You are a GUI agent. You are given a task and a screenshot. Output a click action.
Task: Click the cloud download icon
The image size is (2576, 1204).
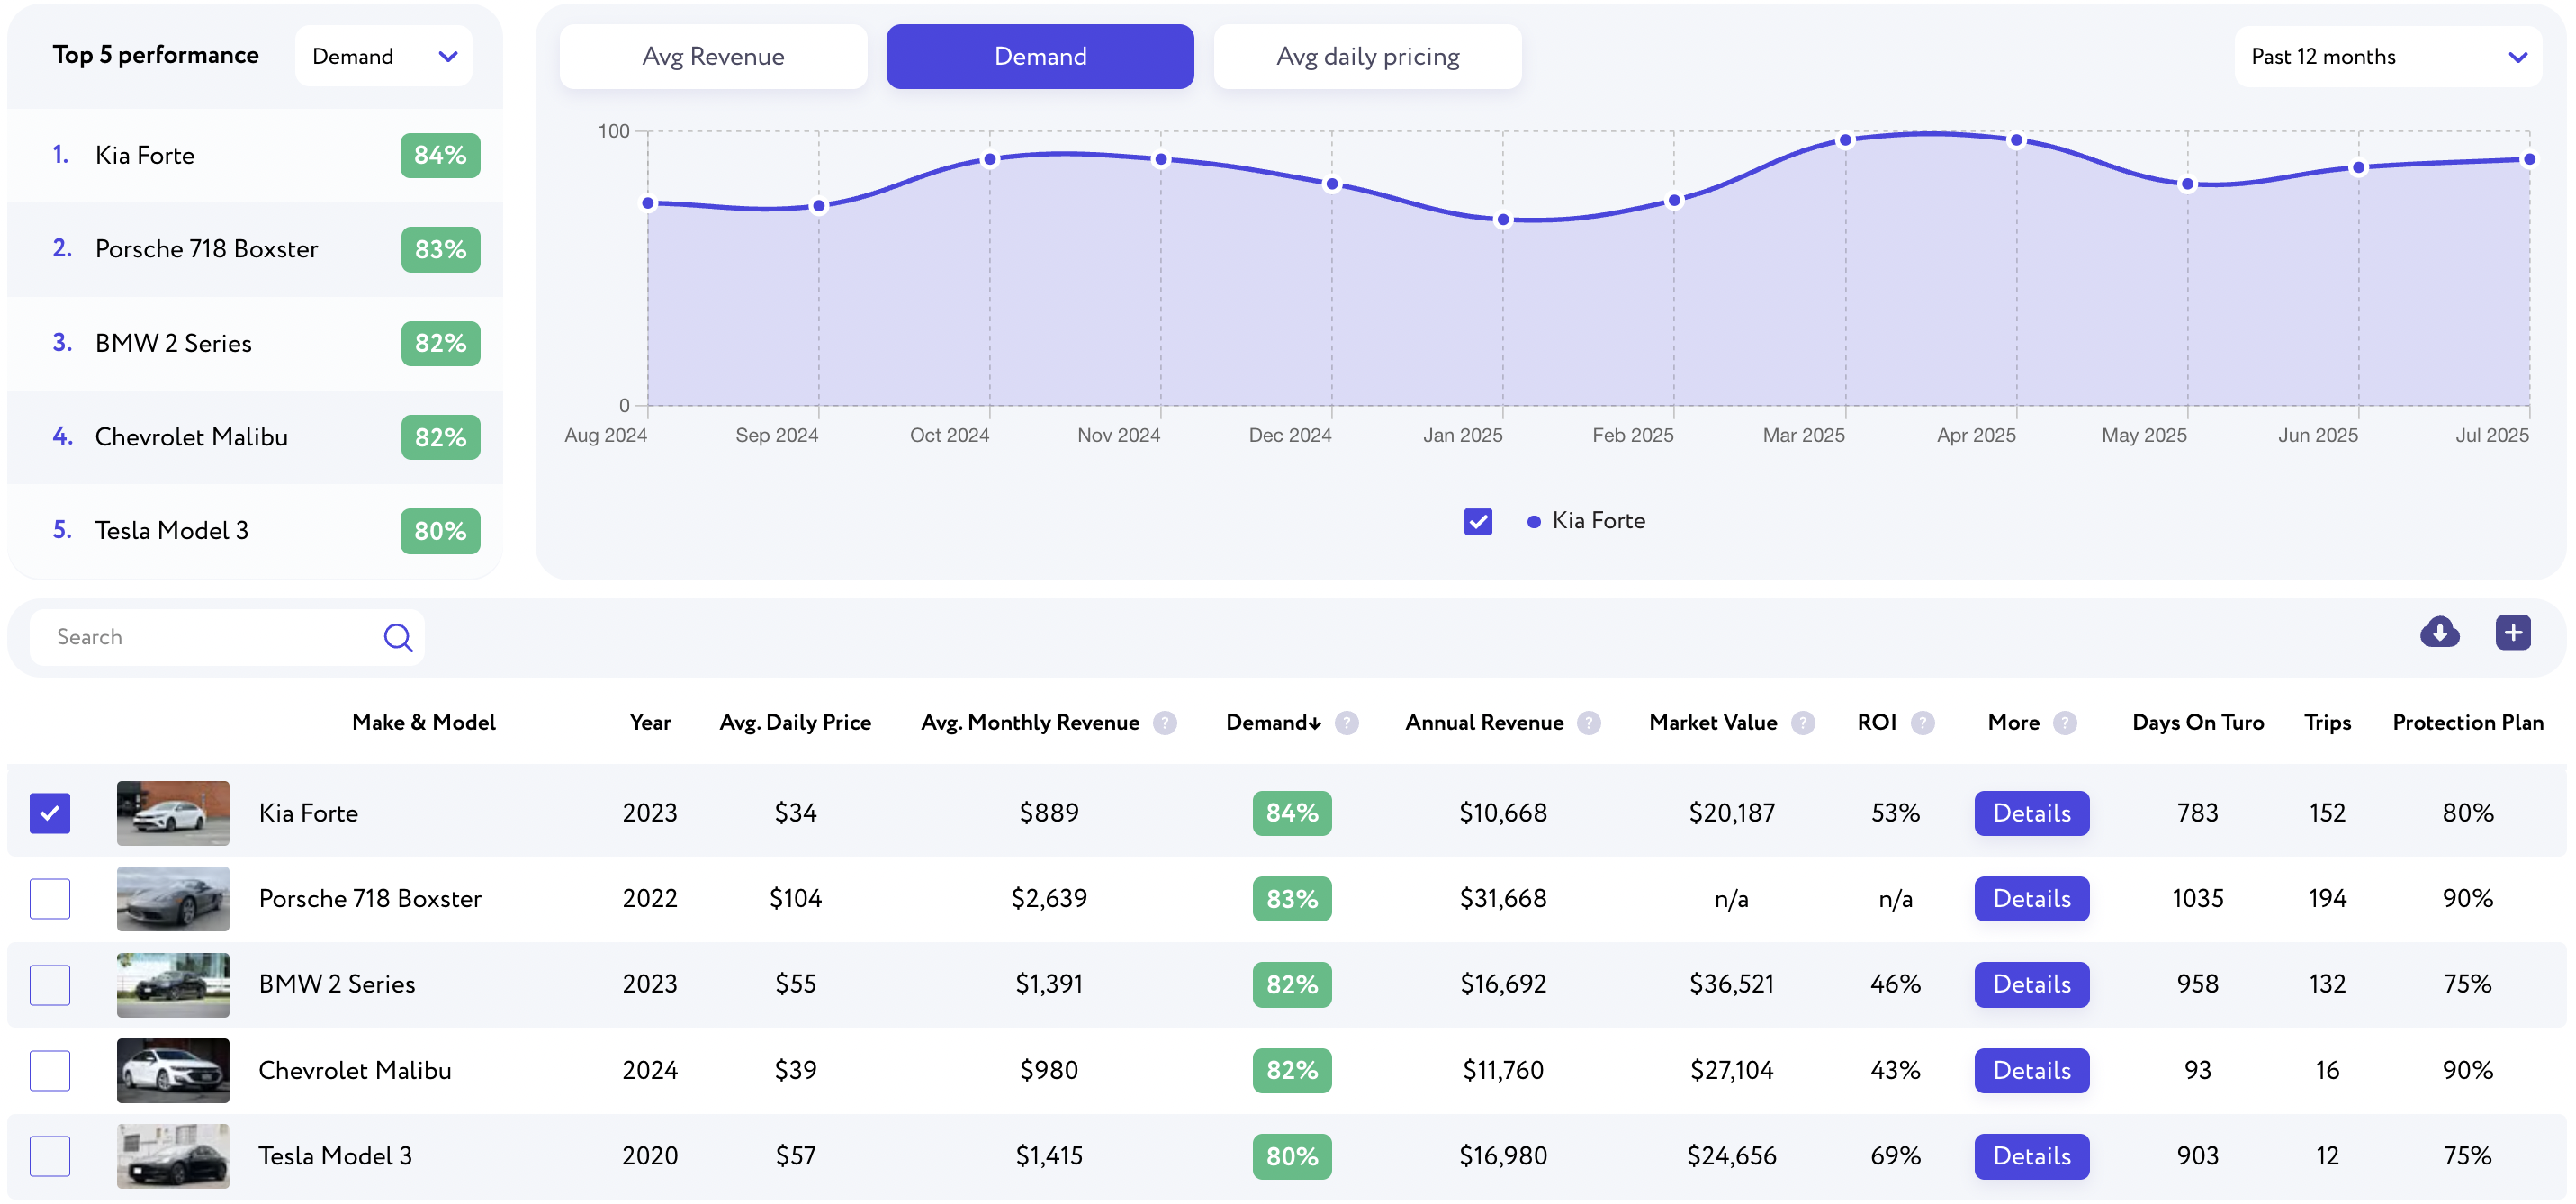click(2439, 632)
